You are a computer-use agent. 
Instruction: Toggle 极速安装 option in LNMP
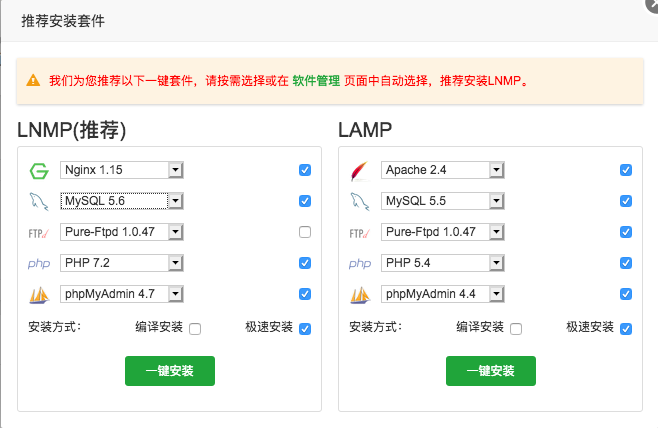(305, 329)
